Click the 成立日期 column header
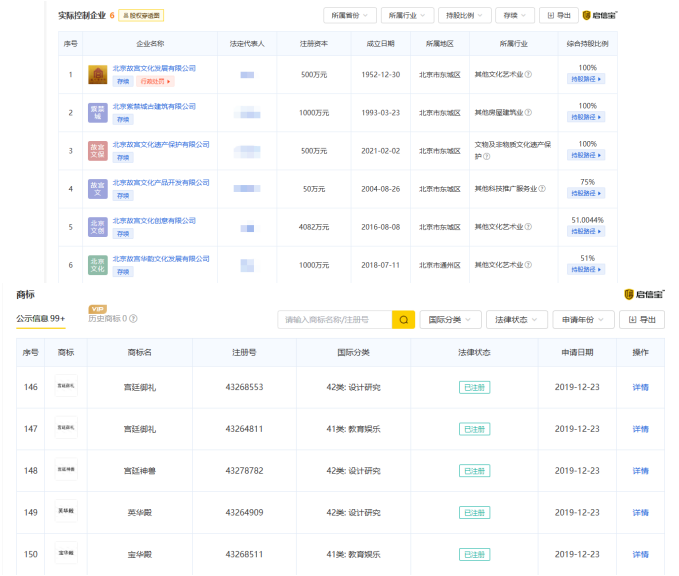The image size is (679, 576). pos(380,44)
